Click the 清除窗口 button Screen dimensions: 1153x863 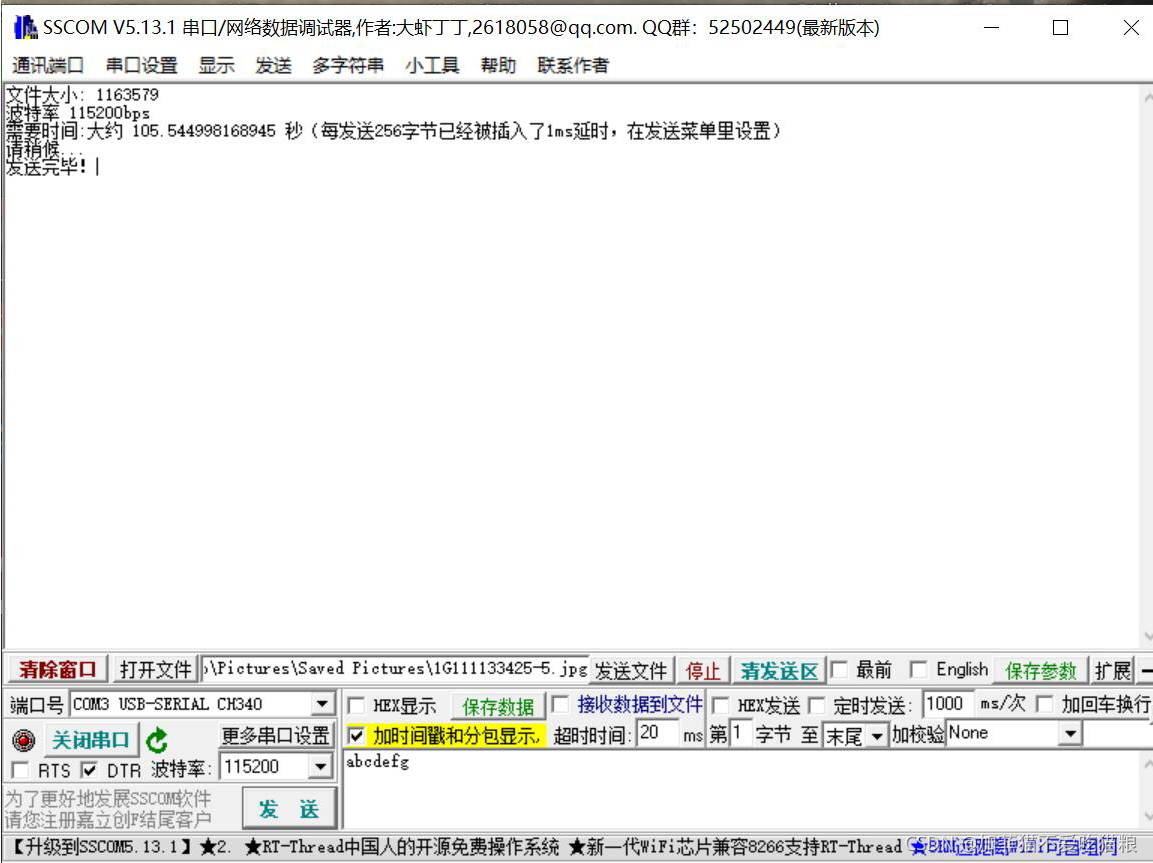pyautogui.click(x=57, y=670)
